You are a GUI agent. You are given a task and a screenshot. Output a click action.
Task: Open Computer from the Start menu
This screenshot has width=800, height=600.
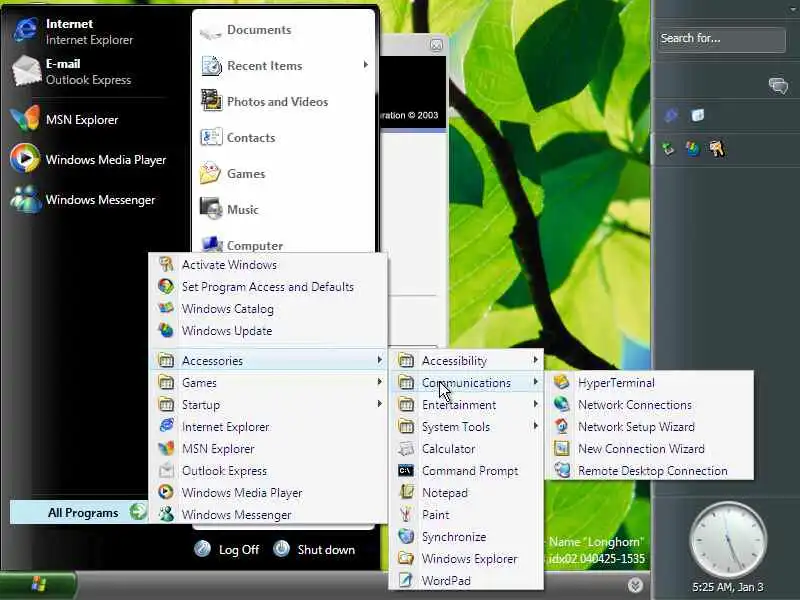click(242, 244)
